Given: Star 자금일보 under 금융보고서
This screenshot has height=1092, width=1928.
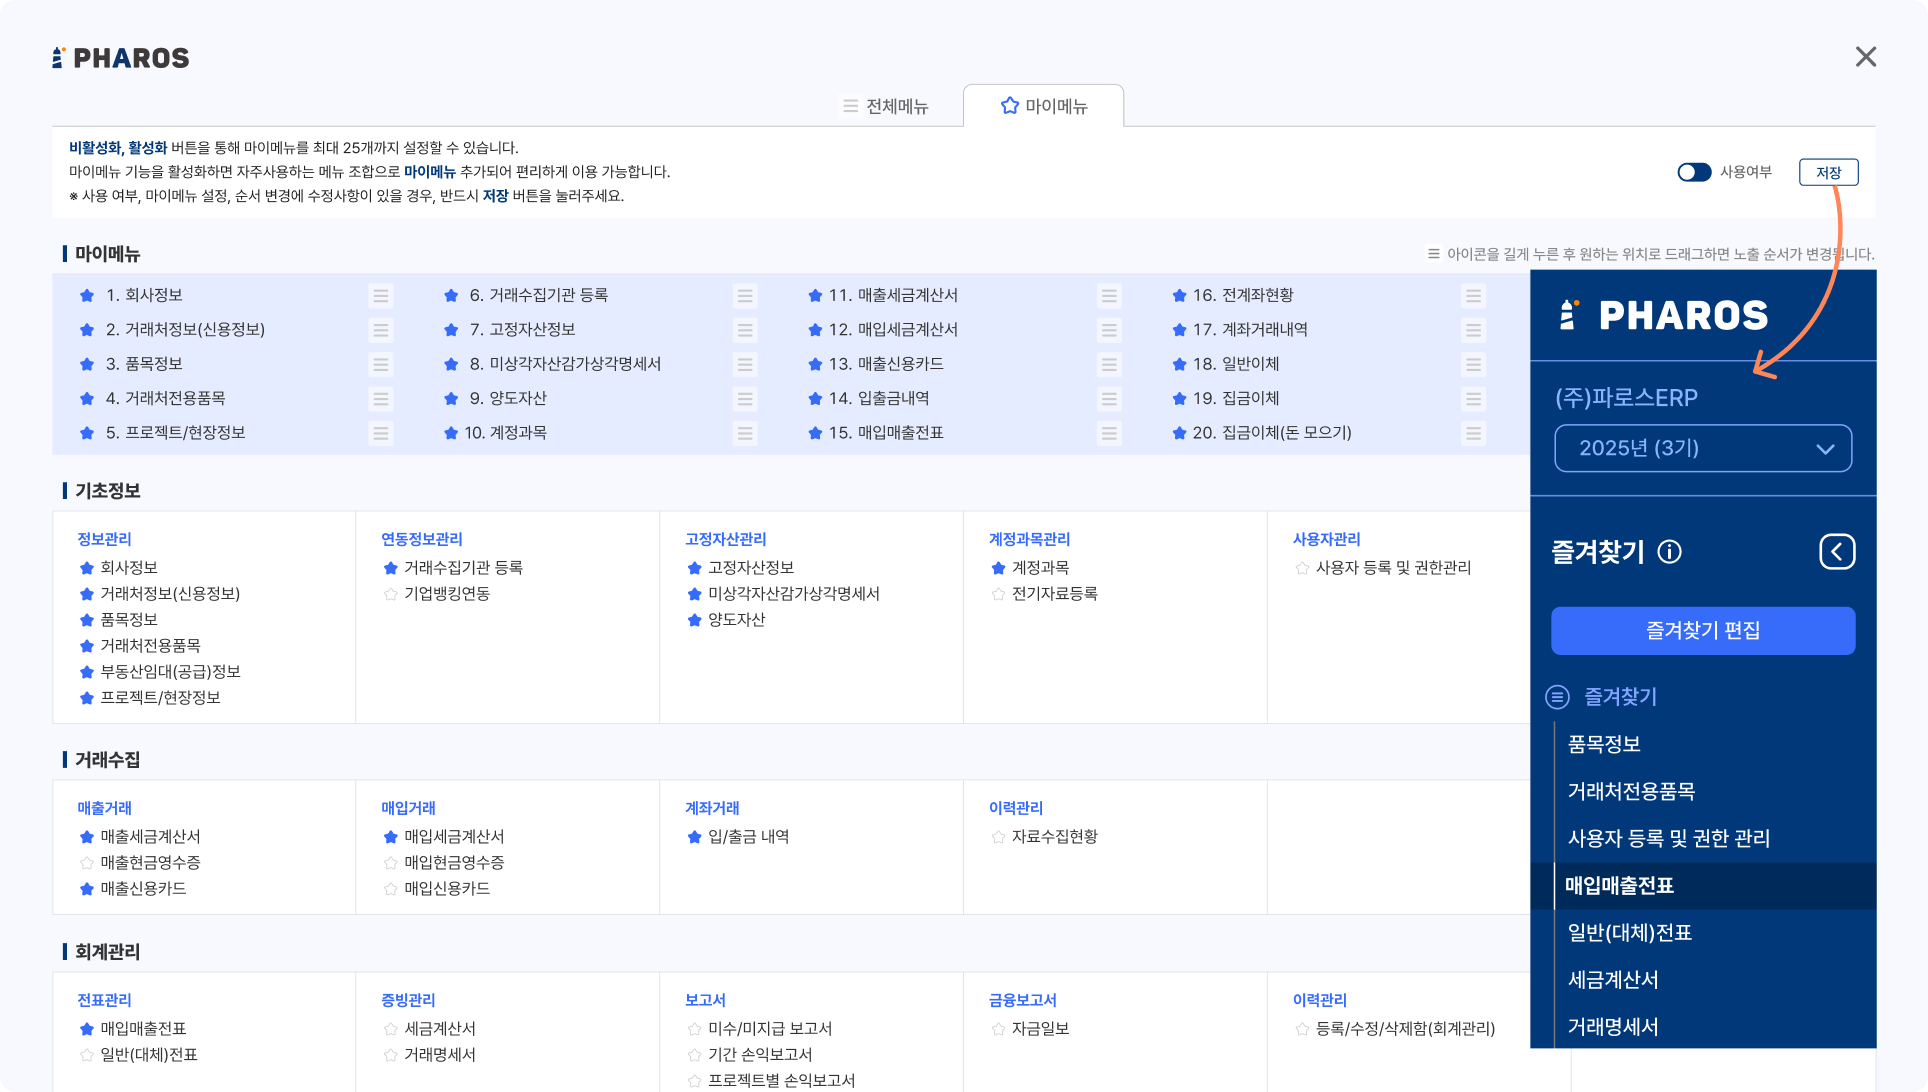Looking at the screenshot, I should [x=998, y=1029].
